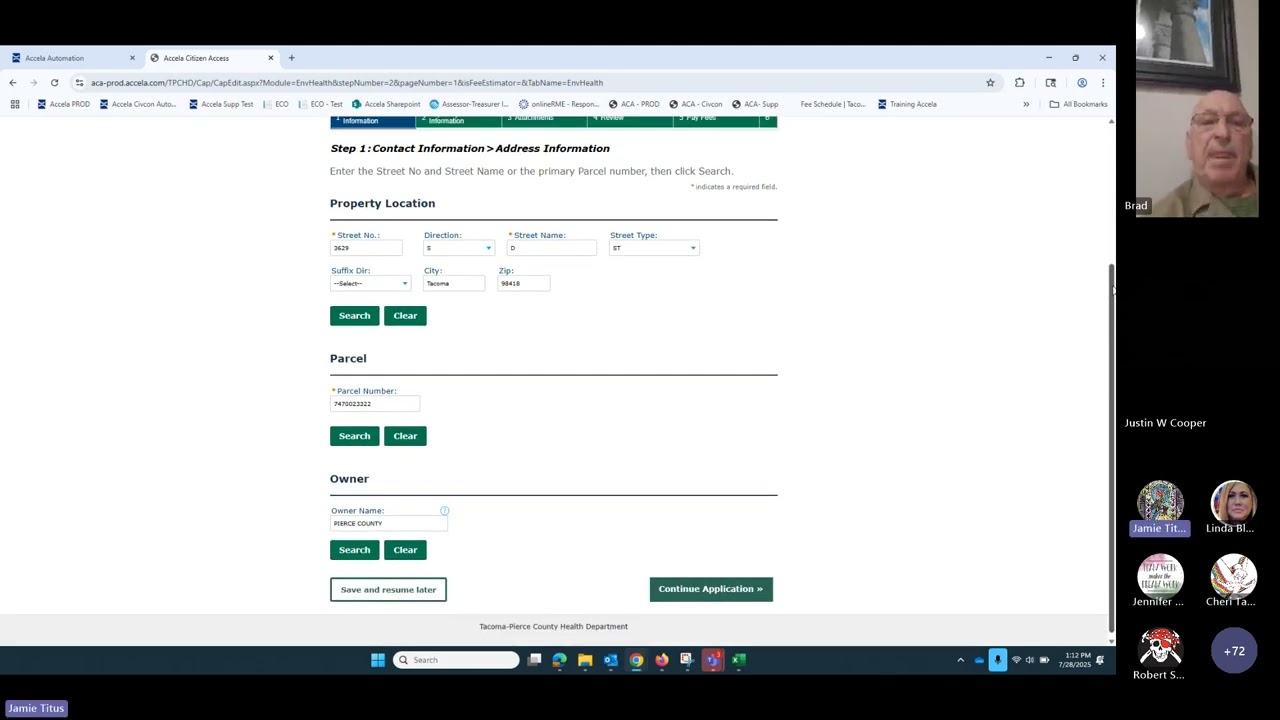Open the notifications bell icon

(1100, 660)
